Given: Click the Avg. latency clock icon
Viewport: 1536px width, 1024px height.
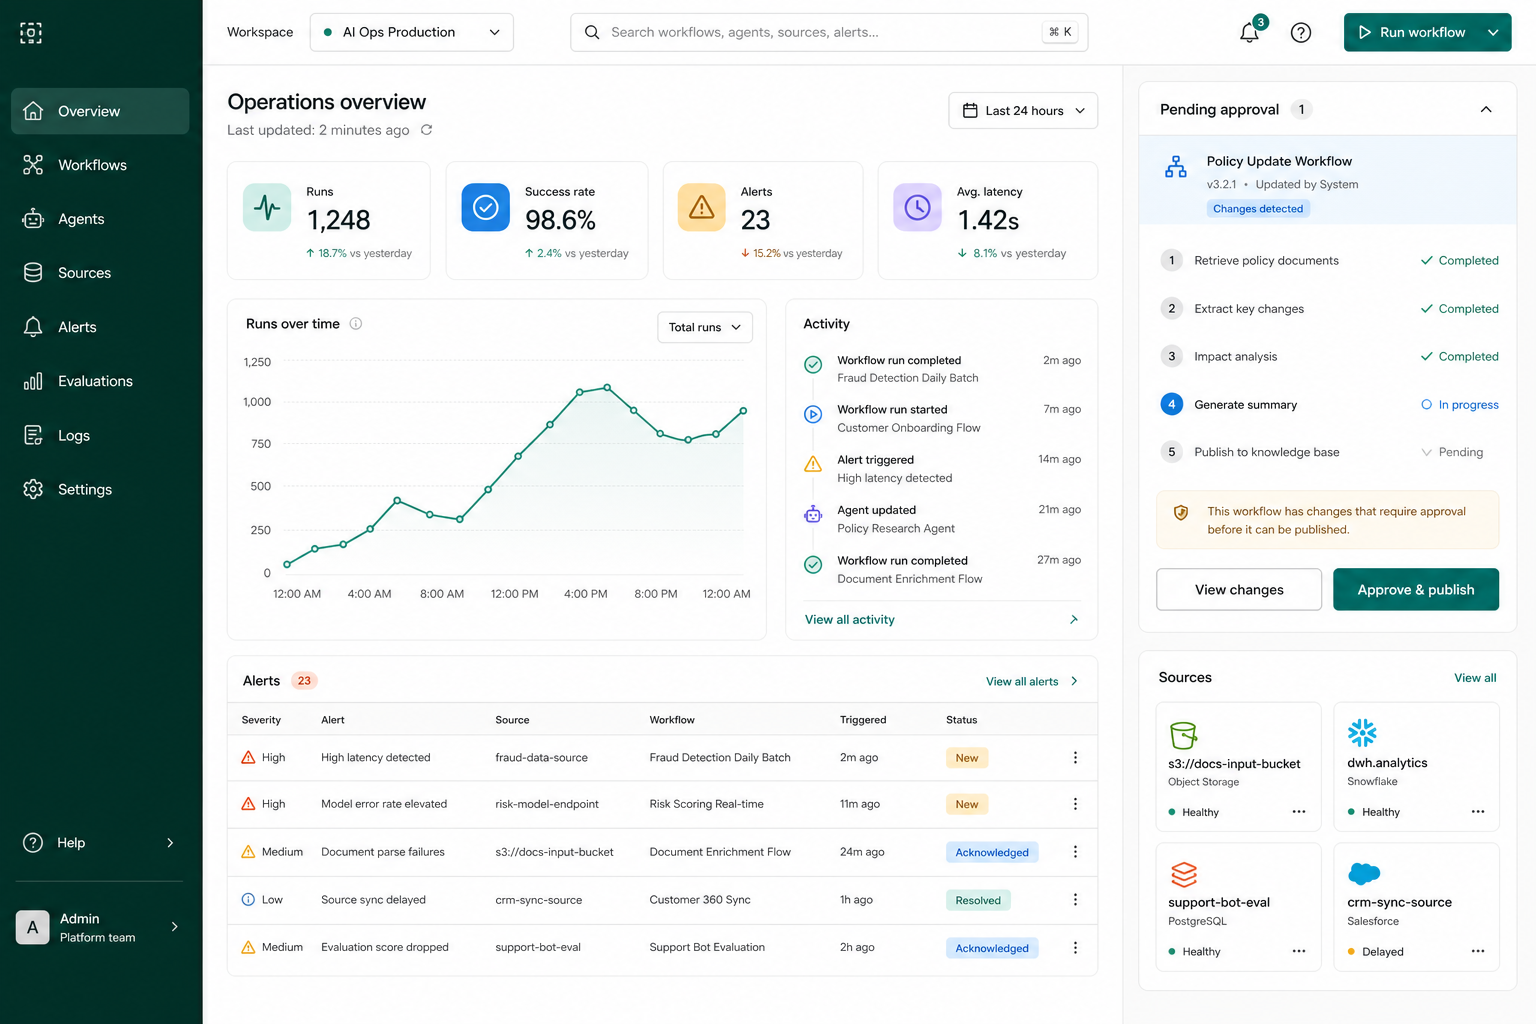Looking at the screenshot, I should point(917,207).
